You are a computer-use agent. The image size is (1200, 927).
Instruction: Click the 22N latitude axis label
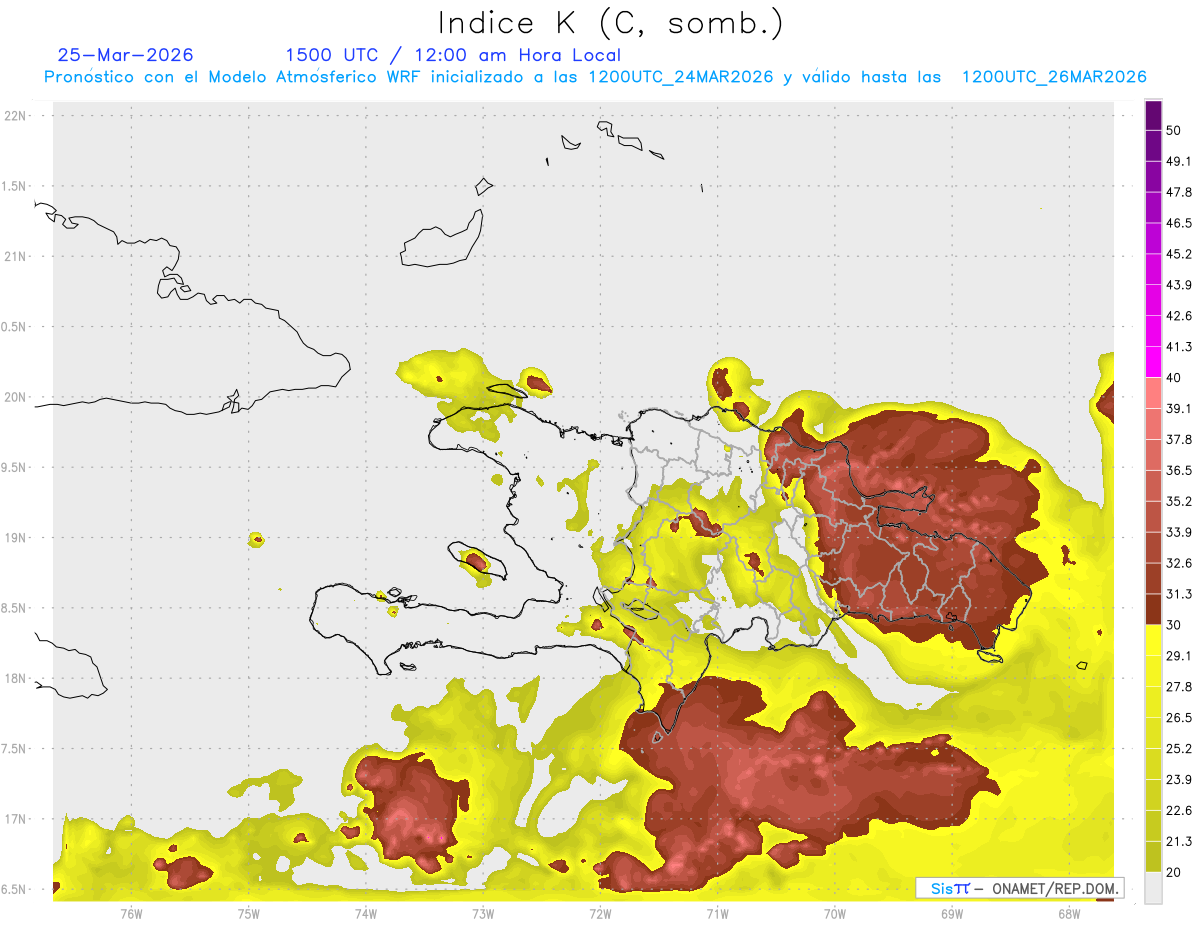tap(15, 116)
